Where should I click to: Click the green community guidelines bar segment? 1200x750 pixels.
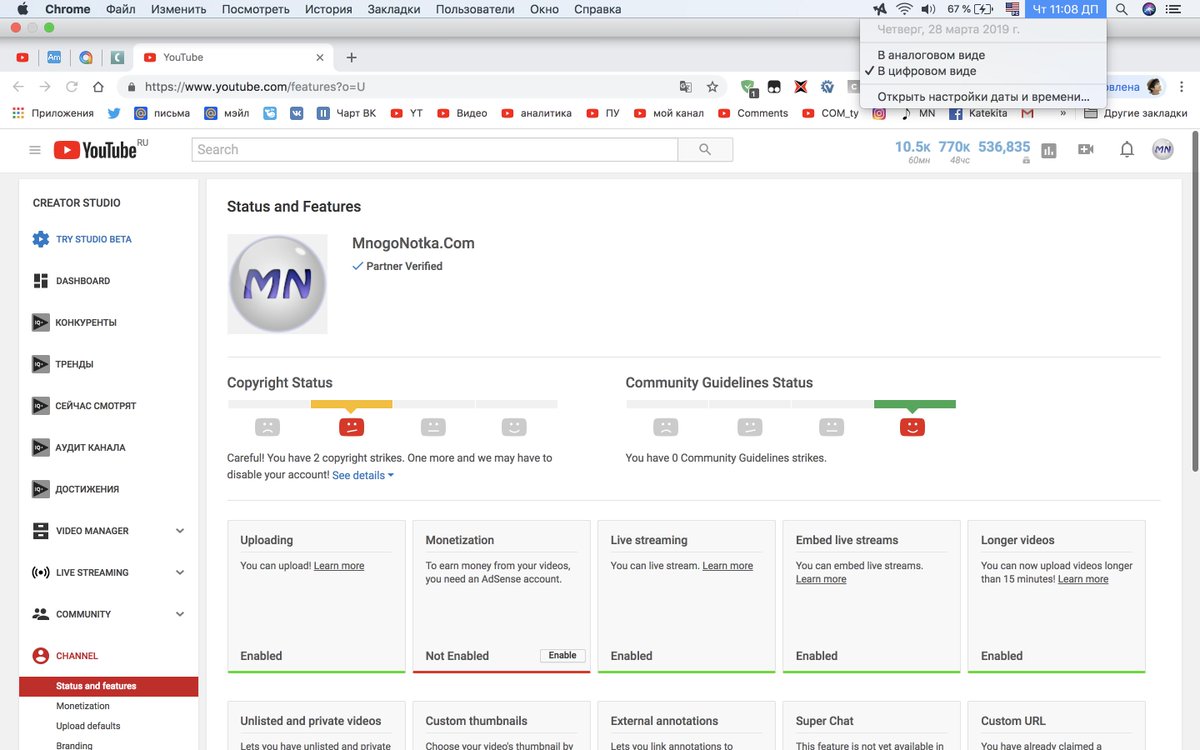pos(914,404)
